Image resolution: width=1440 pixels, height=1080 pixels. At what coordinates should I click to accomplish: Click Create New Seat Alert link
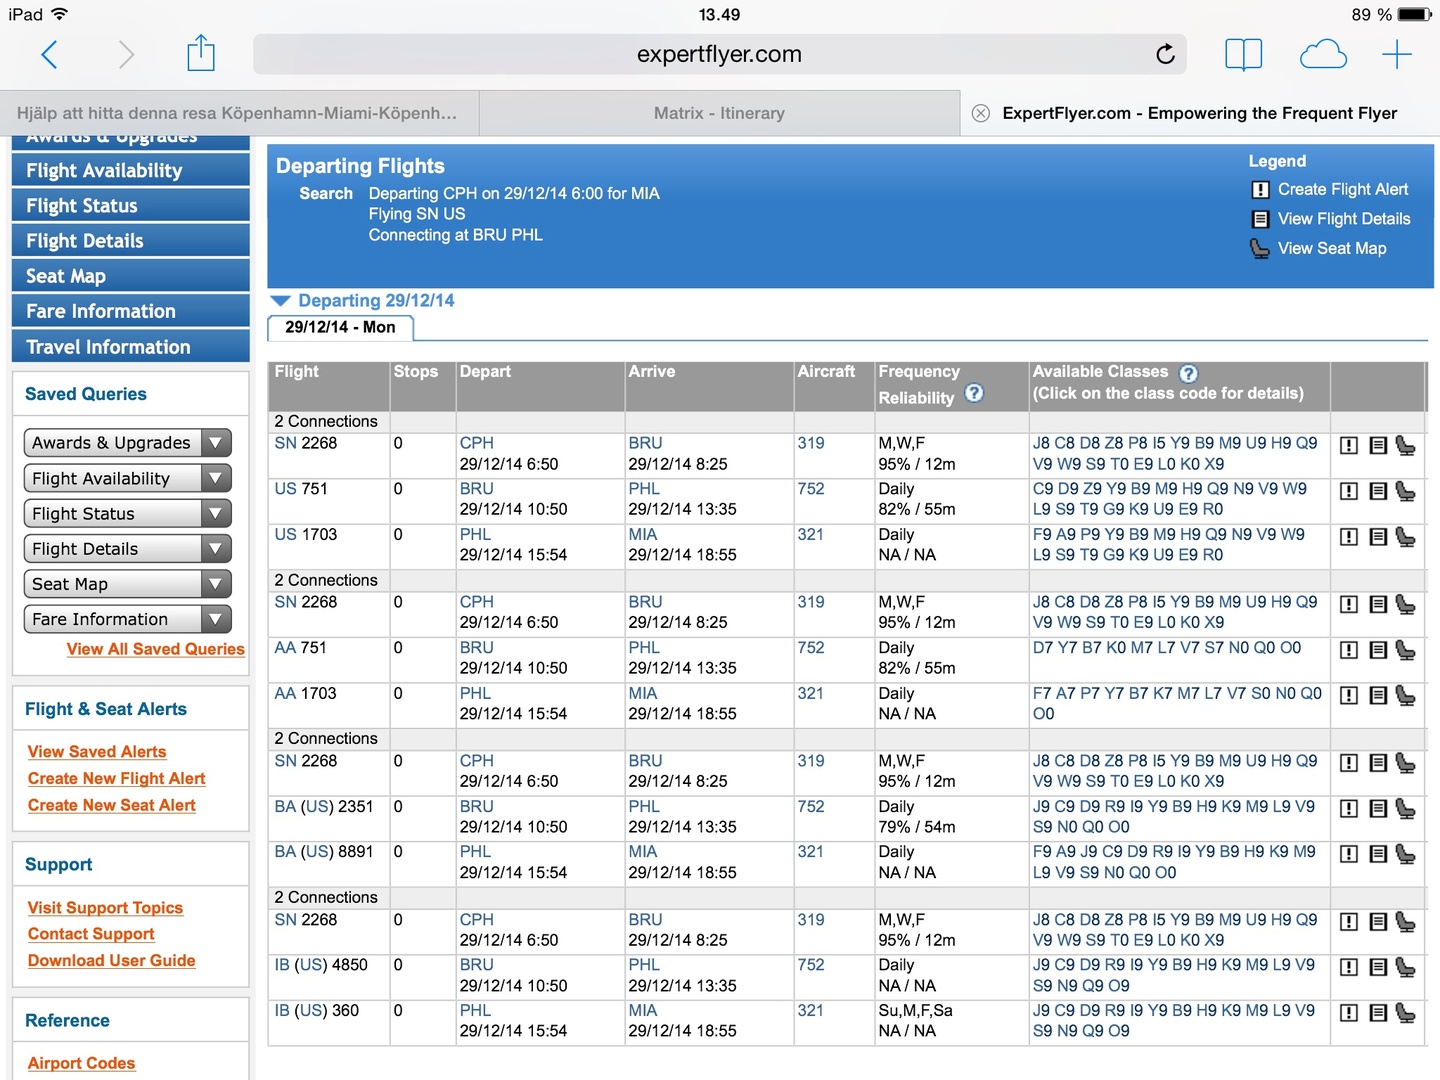pos(111,805)
